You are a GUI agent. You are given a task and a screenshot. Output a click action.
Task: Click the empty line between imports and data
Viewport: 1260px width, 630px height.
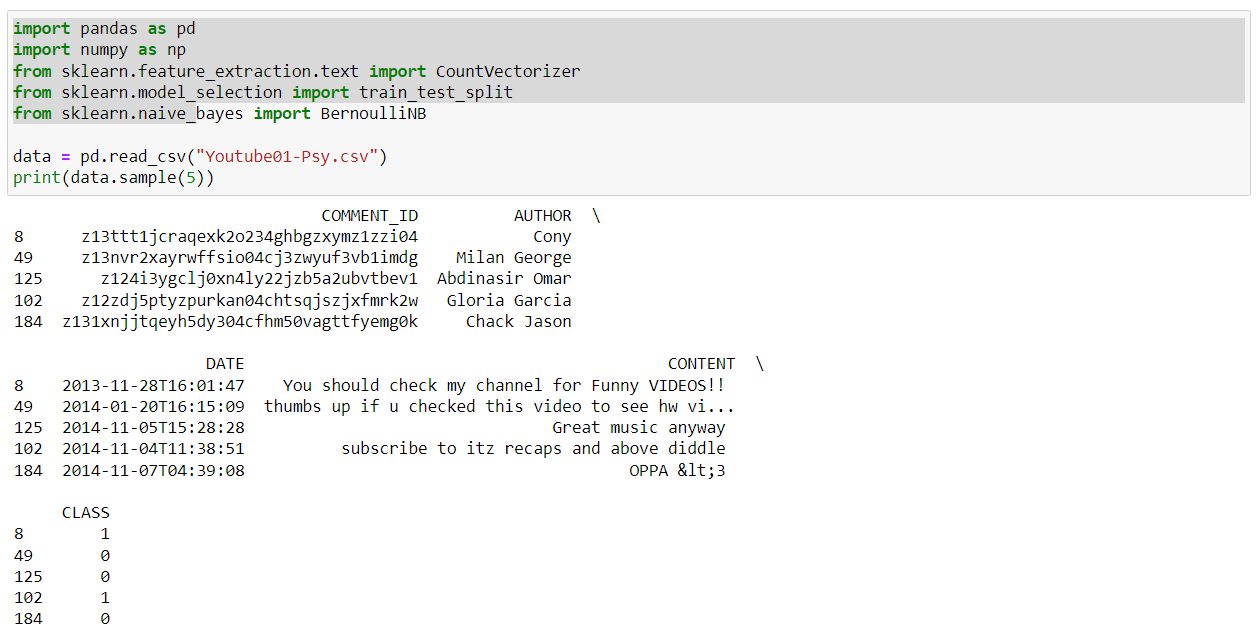(628, 135)
